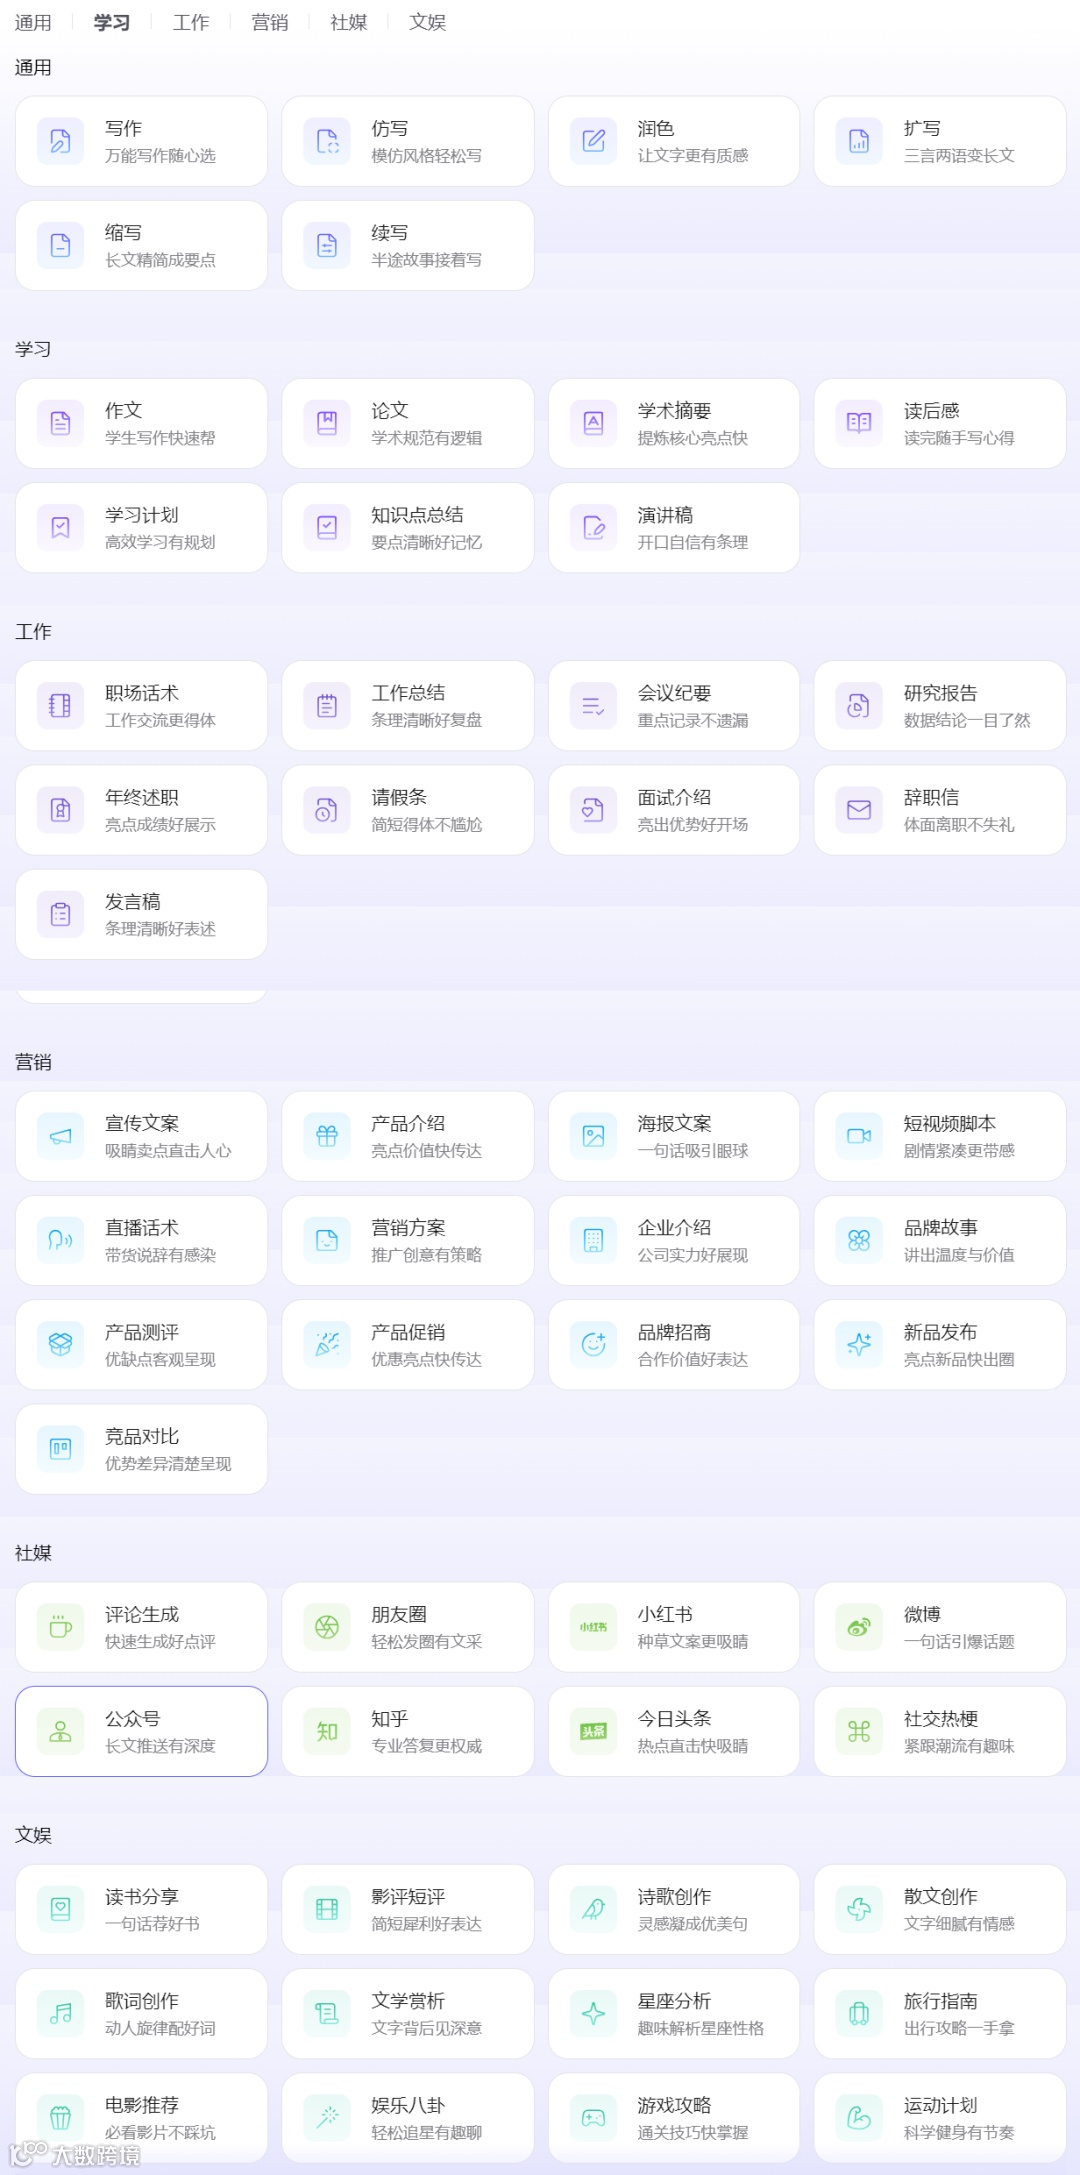The image size is (1080, 2175).
Task: Open the 工作 tab
Action: (x=191, y=22)
